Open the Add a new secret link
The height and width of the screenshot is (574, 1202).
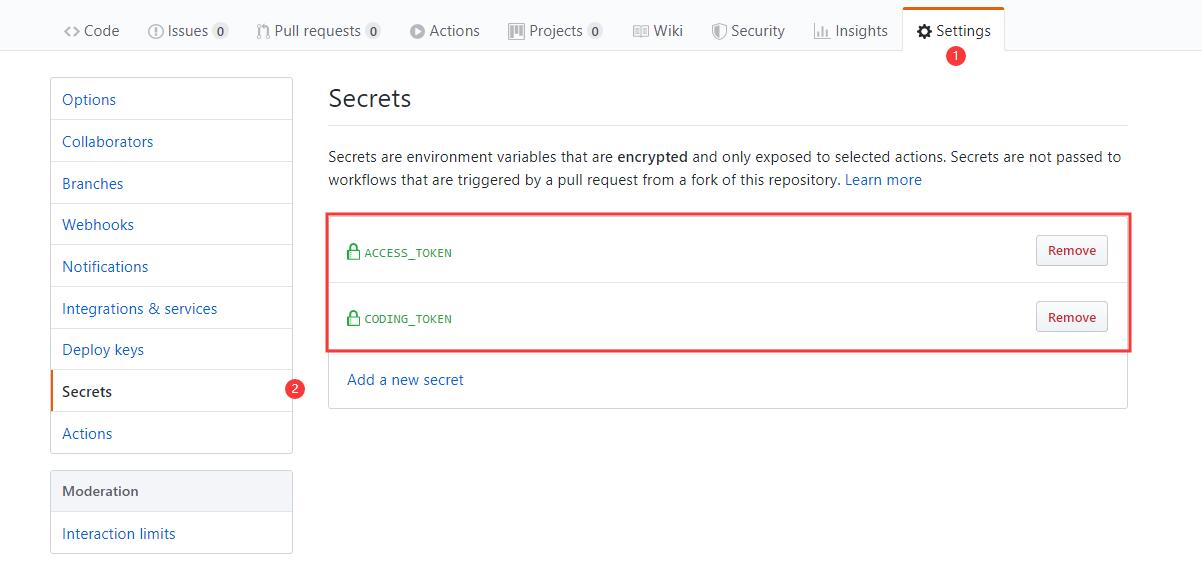point(405,380)
